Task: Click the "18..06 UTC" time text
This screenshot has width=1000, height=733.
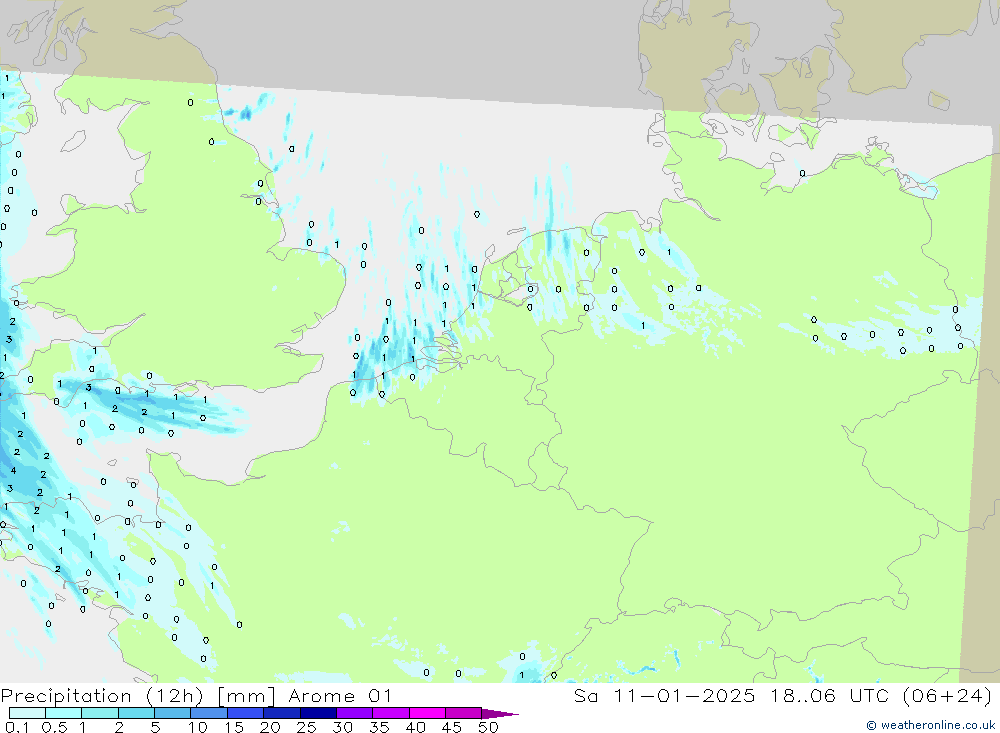Action: click(830, 695)
